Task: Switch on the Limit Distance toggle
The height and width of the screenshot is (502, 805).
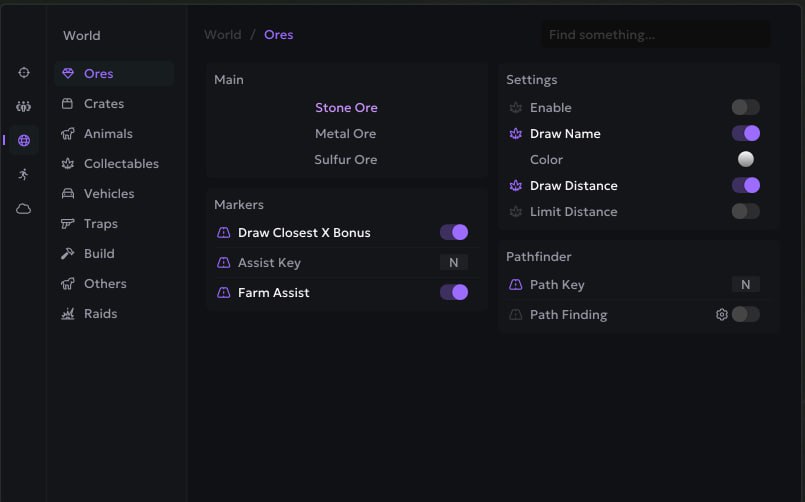Action: pos(745,212)
